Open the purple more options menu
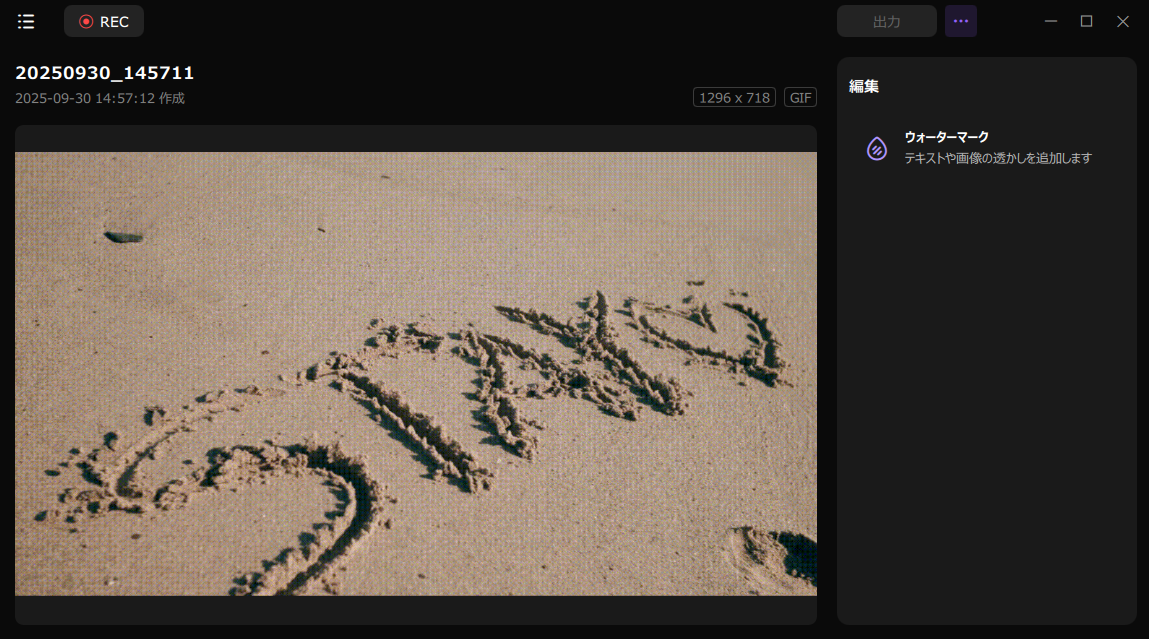This screenshot has width=1149, height=639. [961, 21]
